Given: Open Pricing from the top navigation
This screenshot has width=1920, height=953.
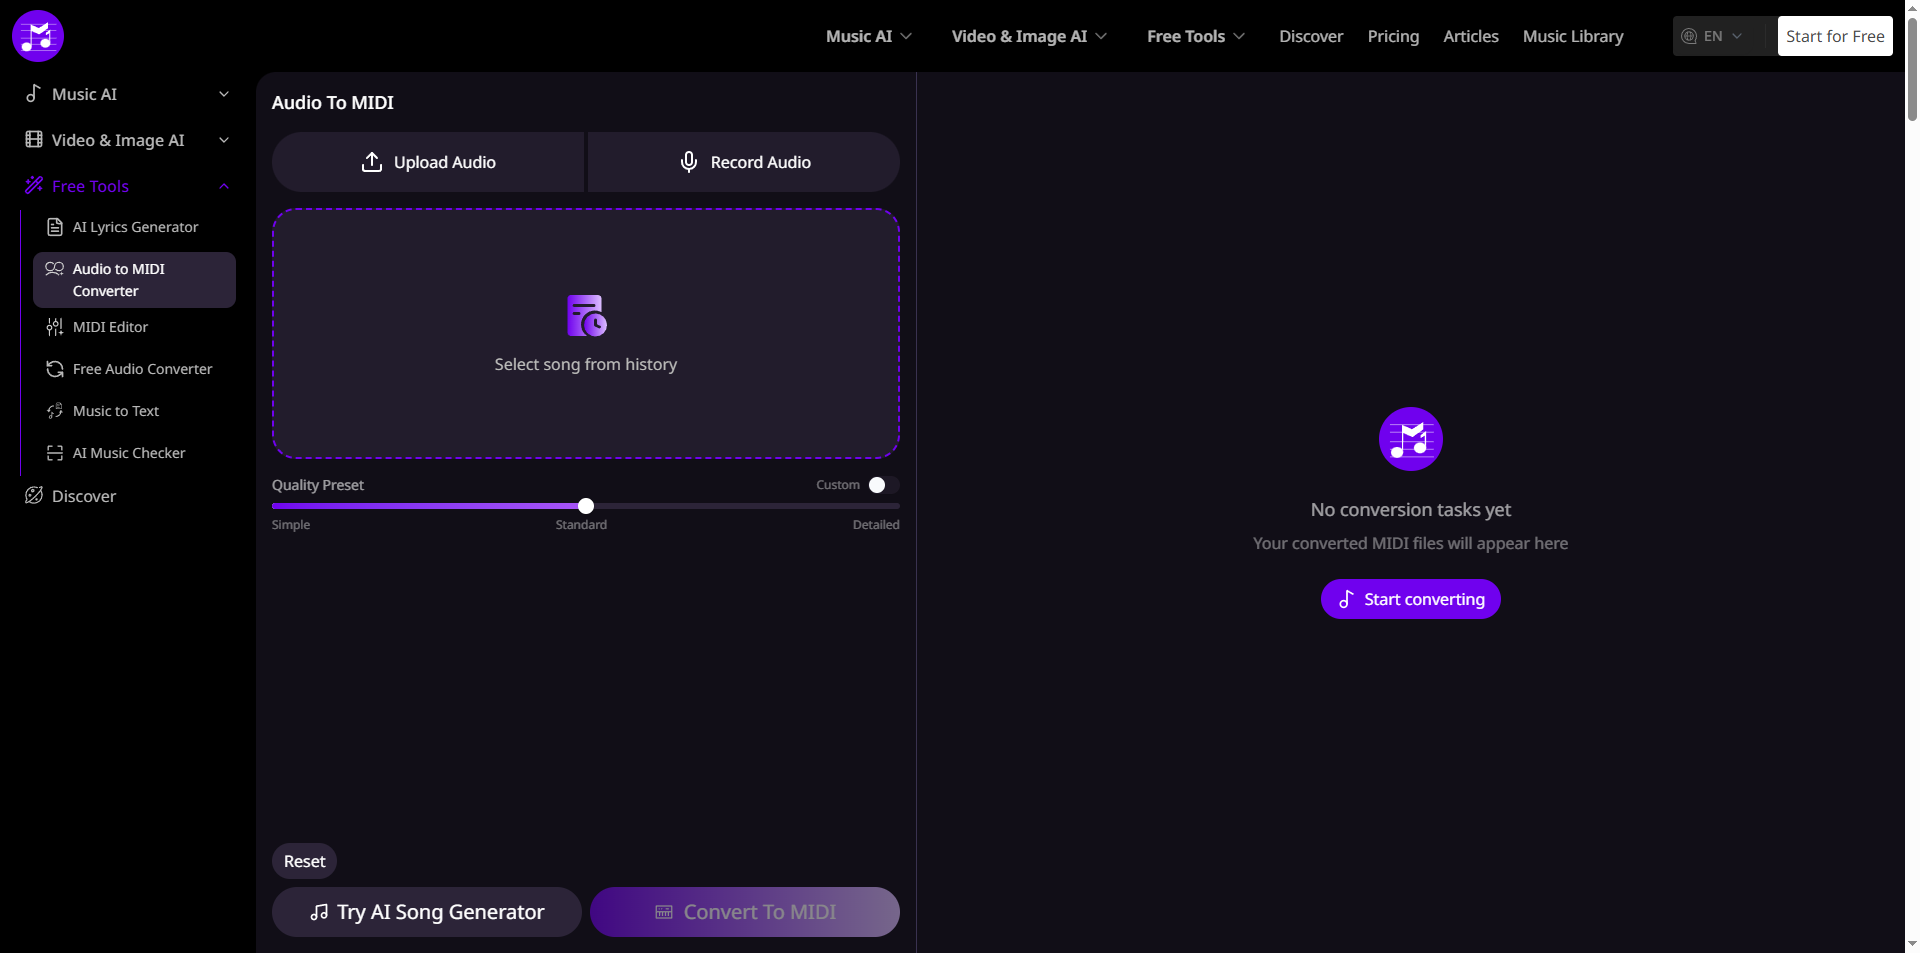Looking at the screenshot, I should 1393,36.
